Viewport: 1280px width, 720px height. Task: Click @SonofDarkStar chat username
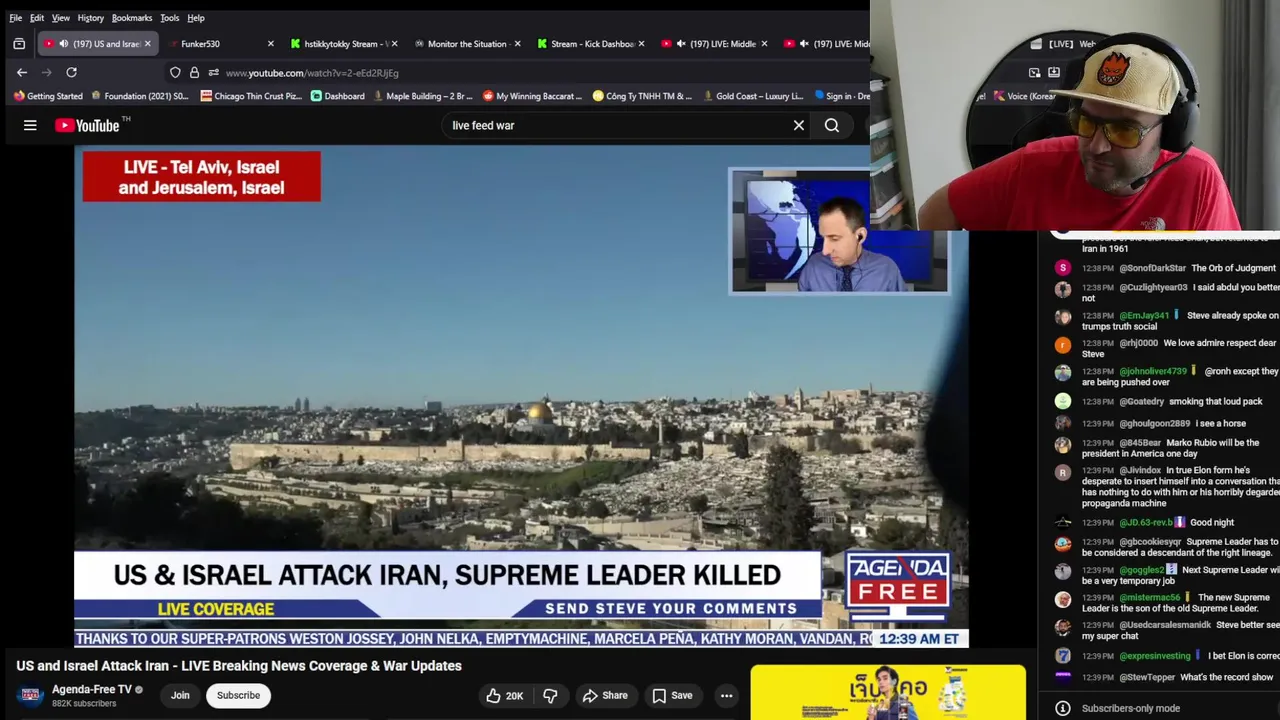(1152, 268)
